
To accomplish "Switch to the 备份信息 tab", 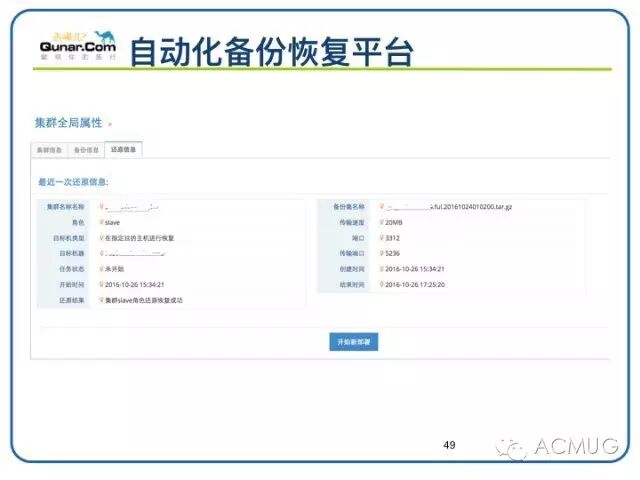I will [86, 150].
